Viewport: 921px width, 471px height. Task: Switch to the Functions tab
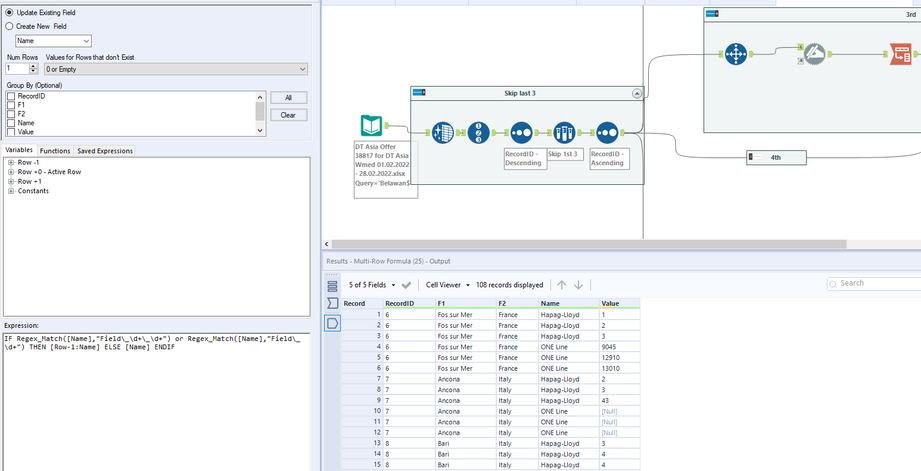tap(55, 151)
